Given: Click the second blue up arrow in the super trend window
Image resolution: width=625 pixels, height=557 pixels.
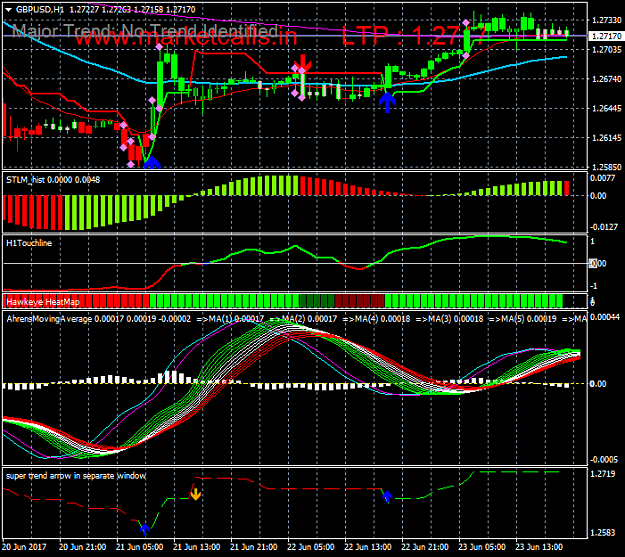Looking at the screenshot, I should click(x=387, y=497).
